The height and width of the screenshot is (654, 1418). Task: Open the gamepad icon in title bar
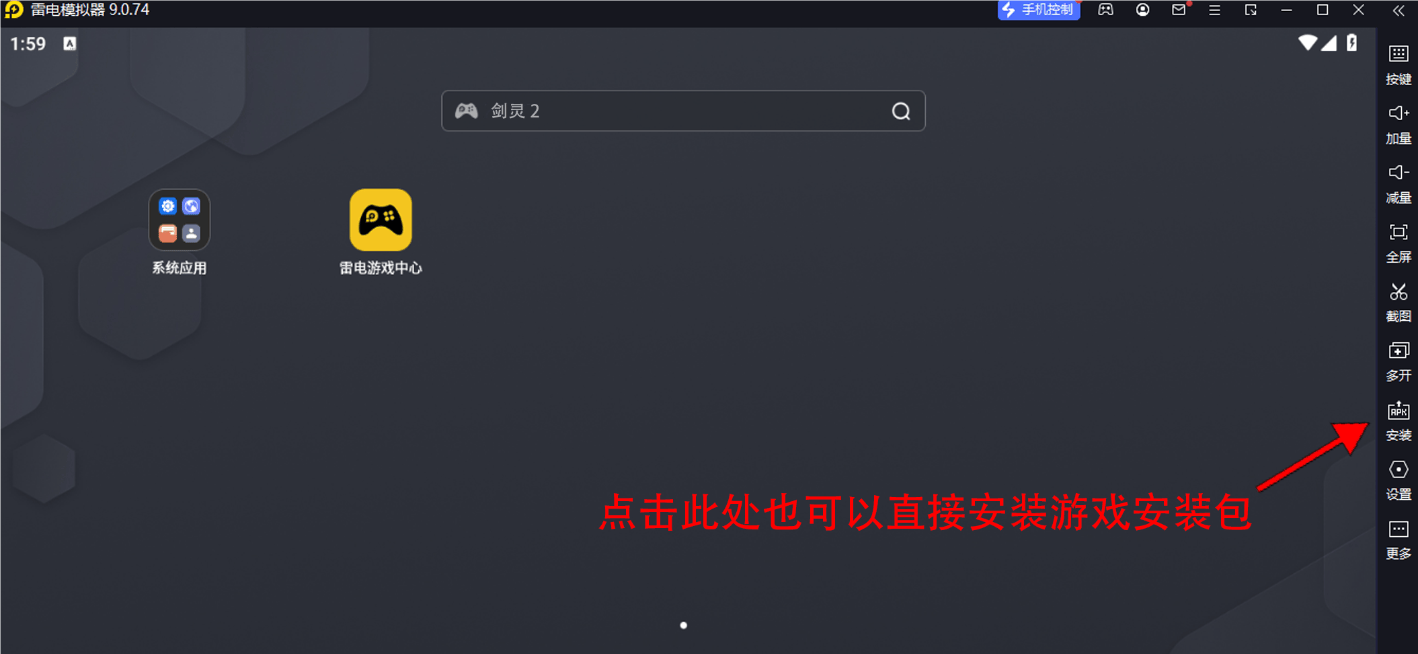1106,10
